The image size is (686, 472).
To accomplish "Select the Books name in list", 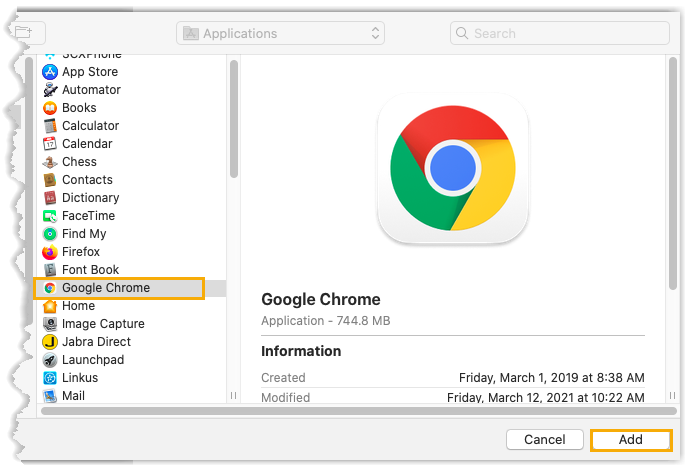I will click(x=79, y=108).
